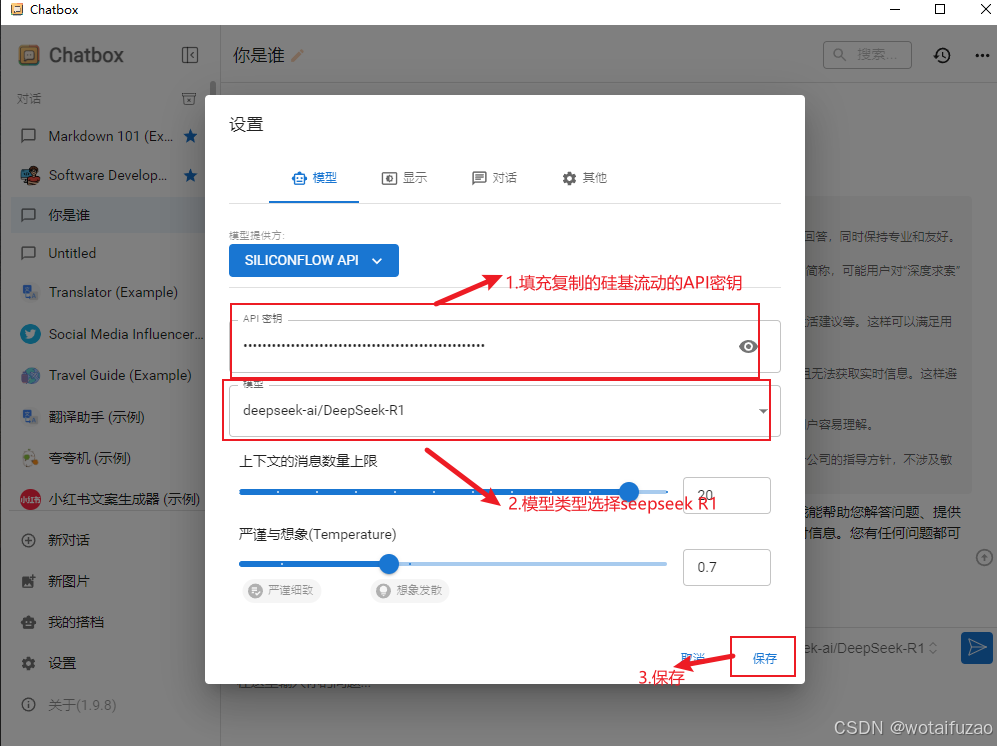Click the context message limit slider handle

pos(629,492)
